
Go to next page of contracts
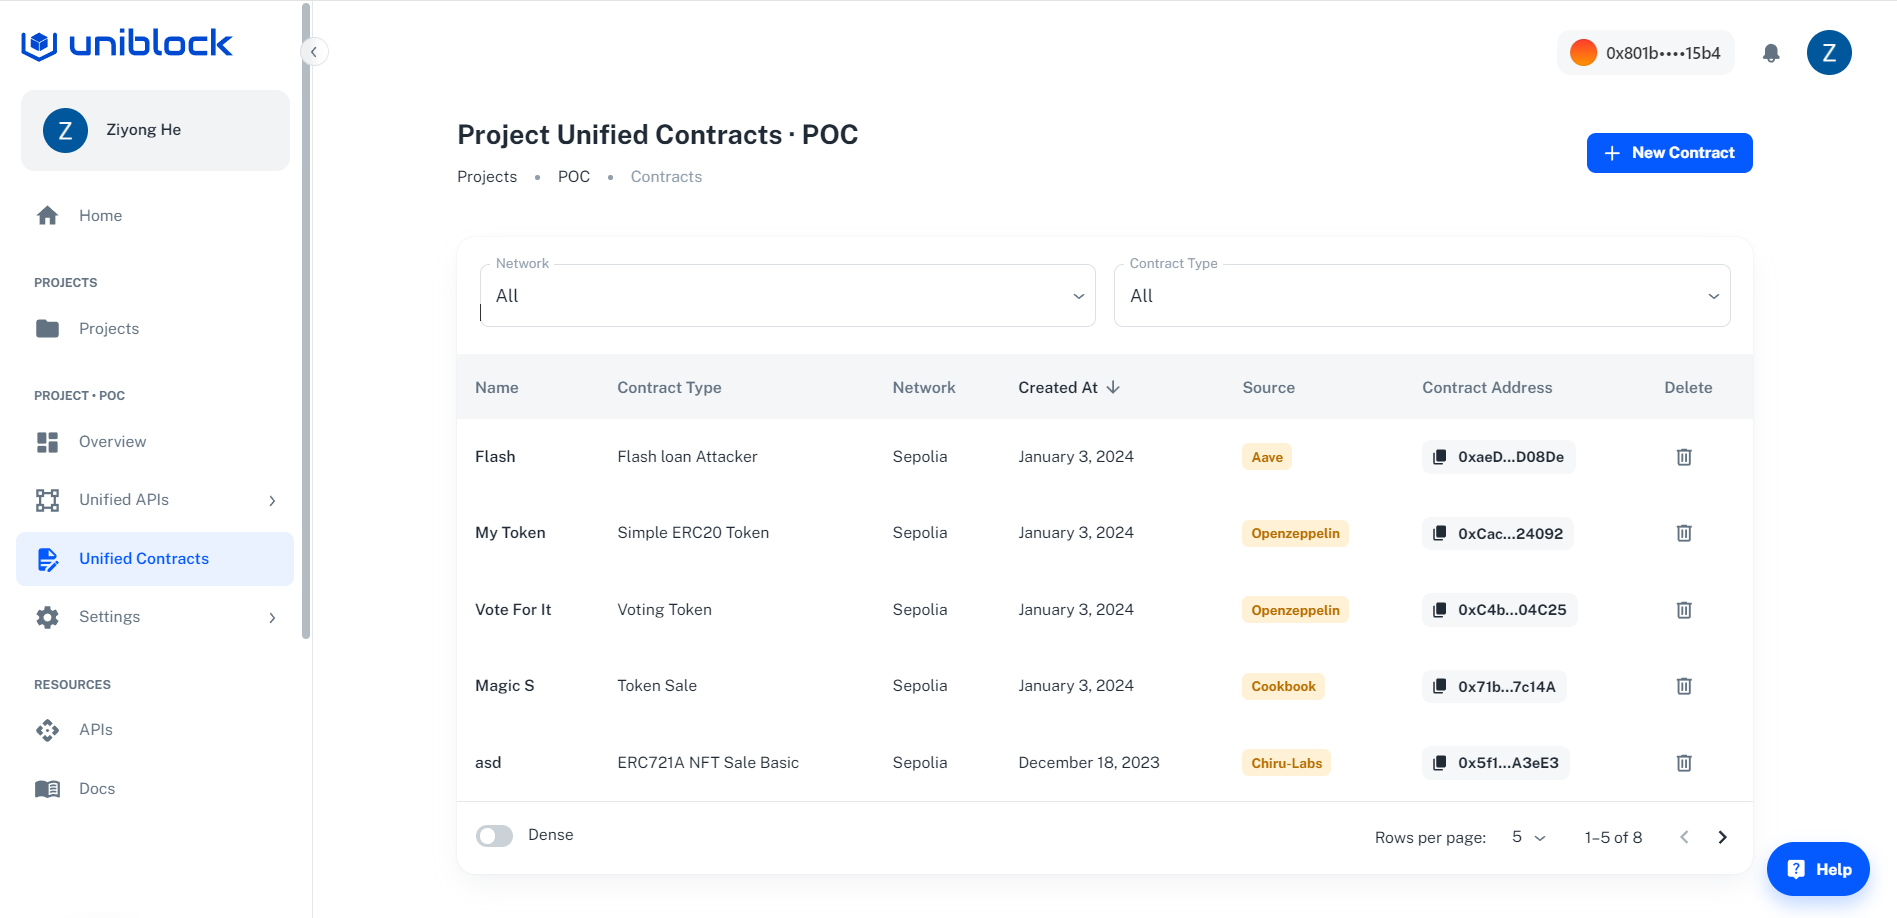click(1722, 837)
